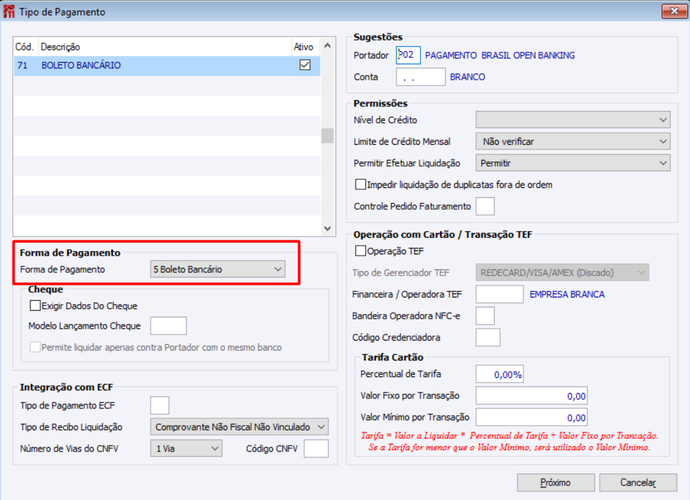Click the Conta input field
Viewport: 690px width, 500px height.
click(421, 77)
